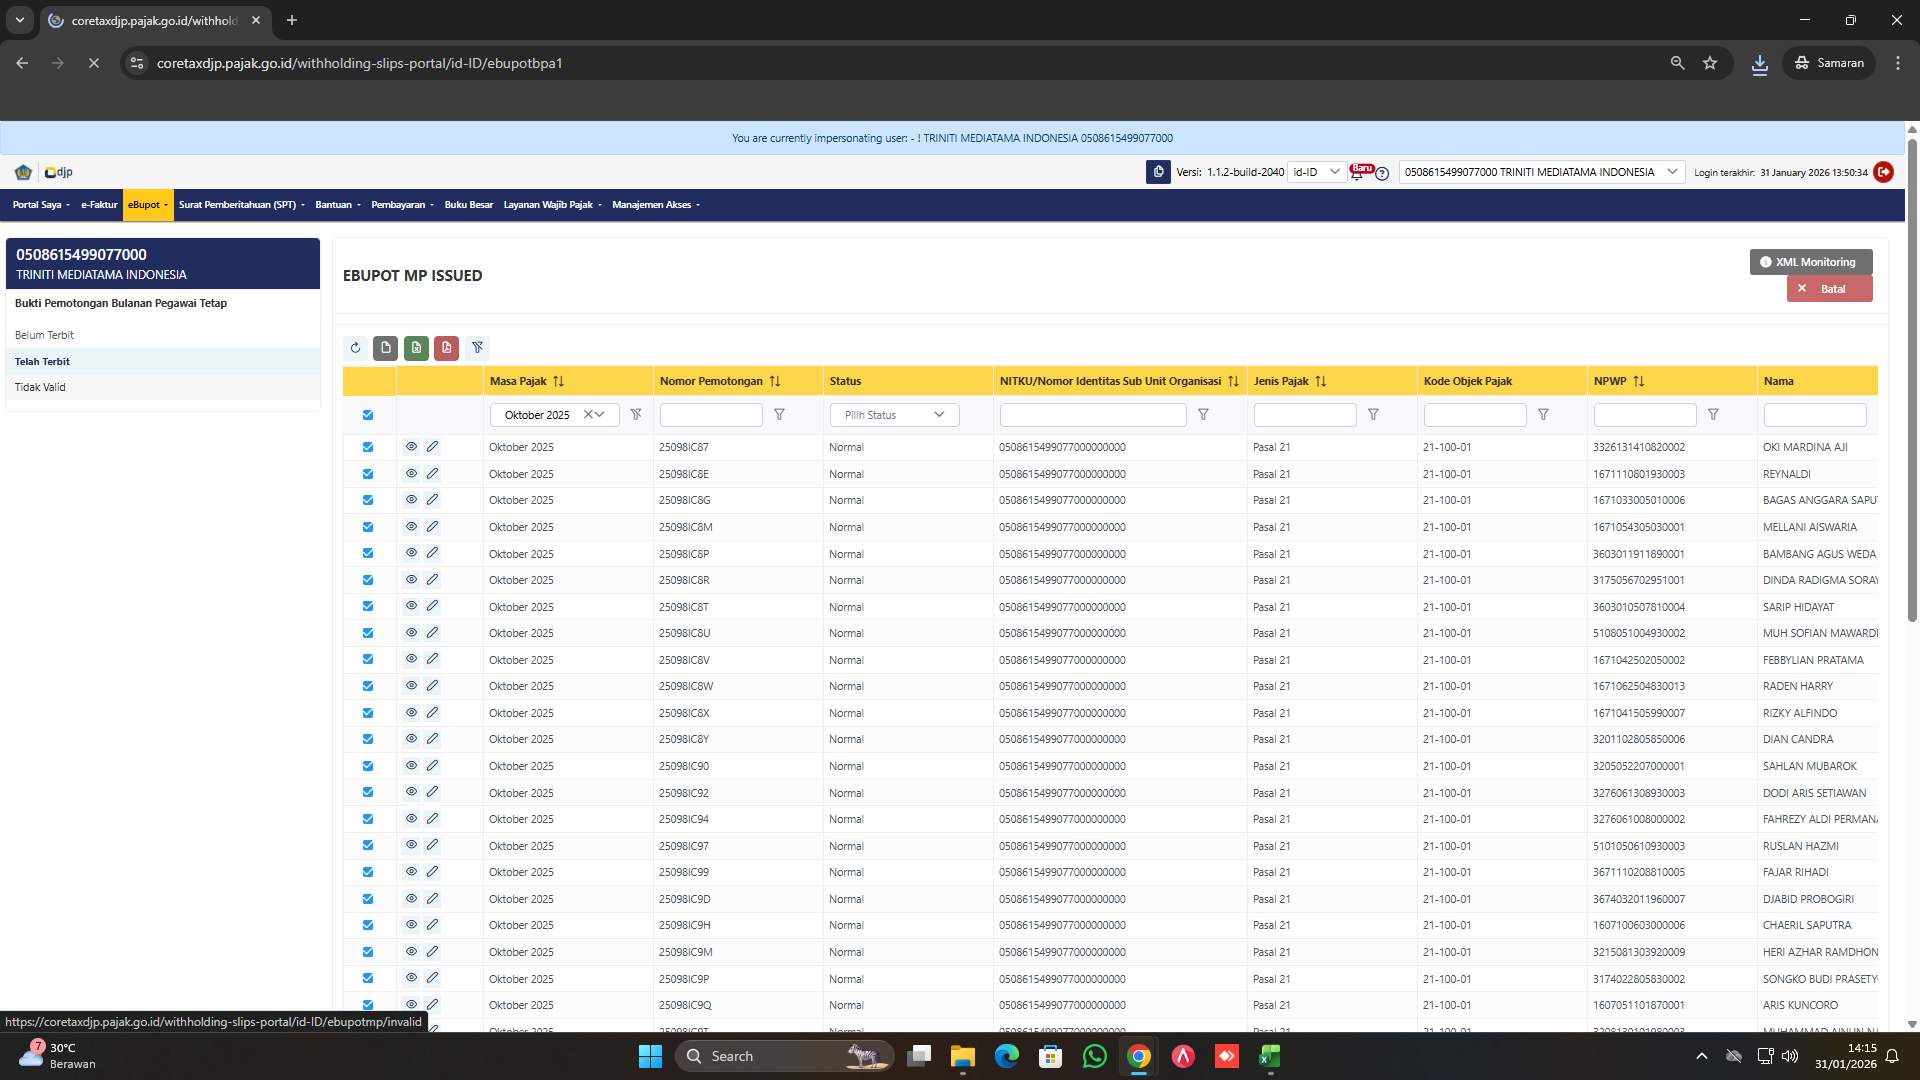Image resolution: width=1920 pixels, height=1080 pixels.
Task: Select the Telah Terbit tab
Action: click(x=42, y=361)
